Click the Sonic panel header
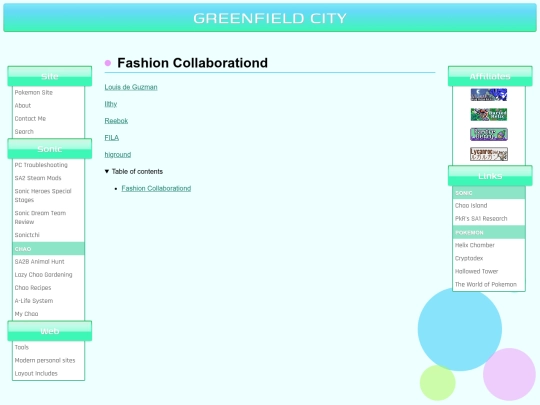 click(50, 149)
